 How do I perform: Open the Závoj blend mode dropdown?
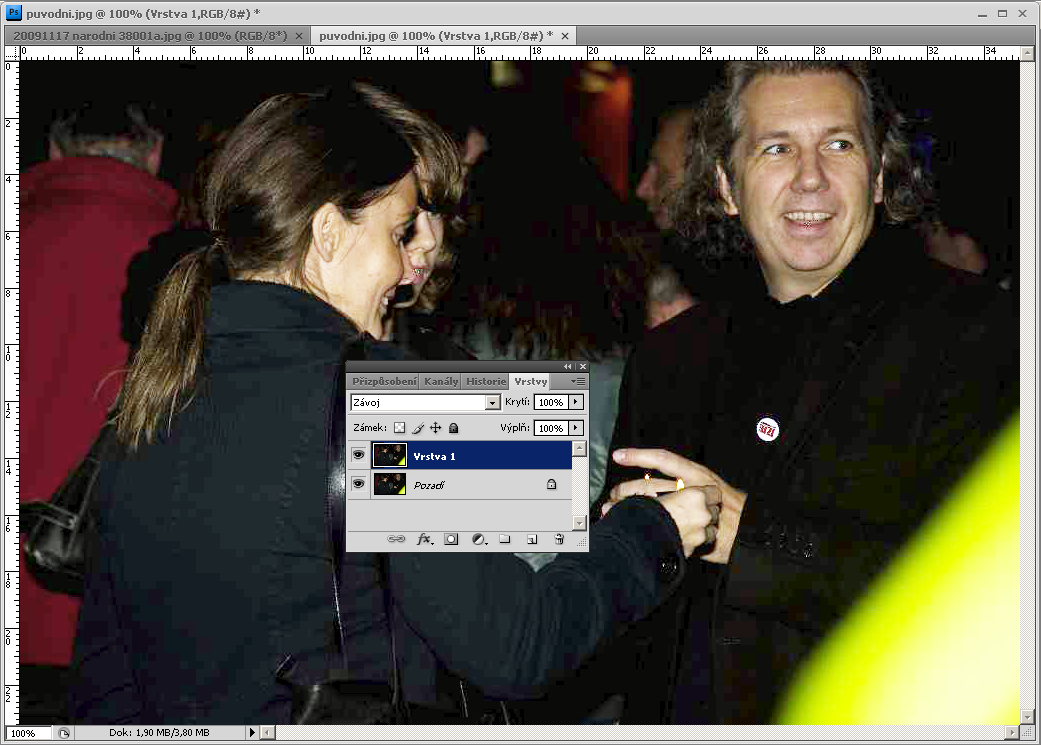491,402
